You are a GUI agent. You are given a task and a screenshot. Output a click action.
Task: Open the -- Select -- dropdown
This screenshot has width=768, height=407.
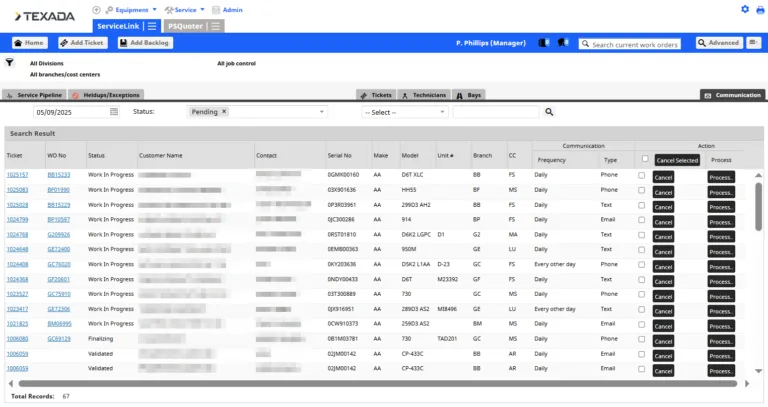tap(404, 112)
